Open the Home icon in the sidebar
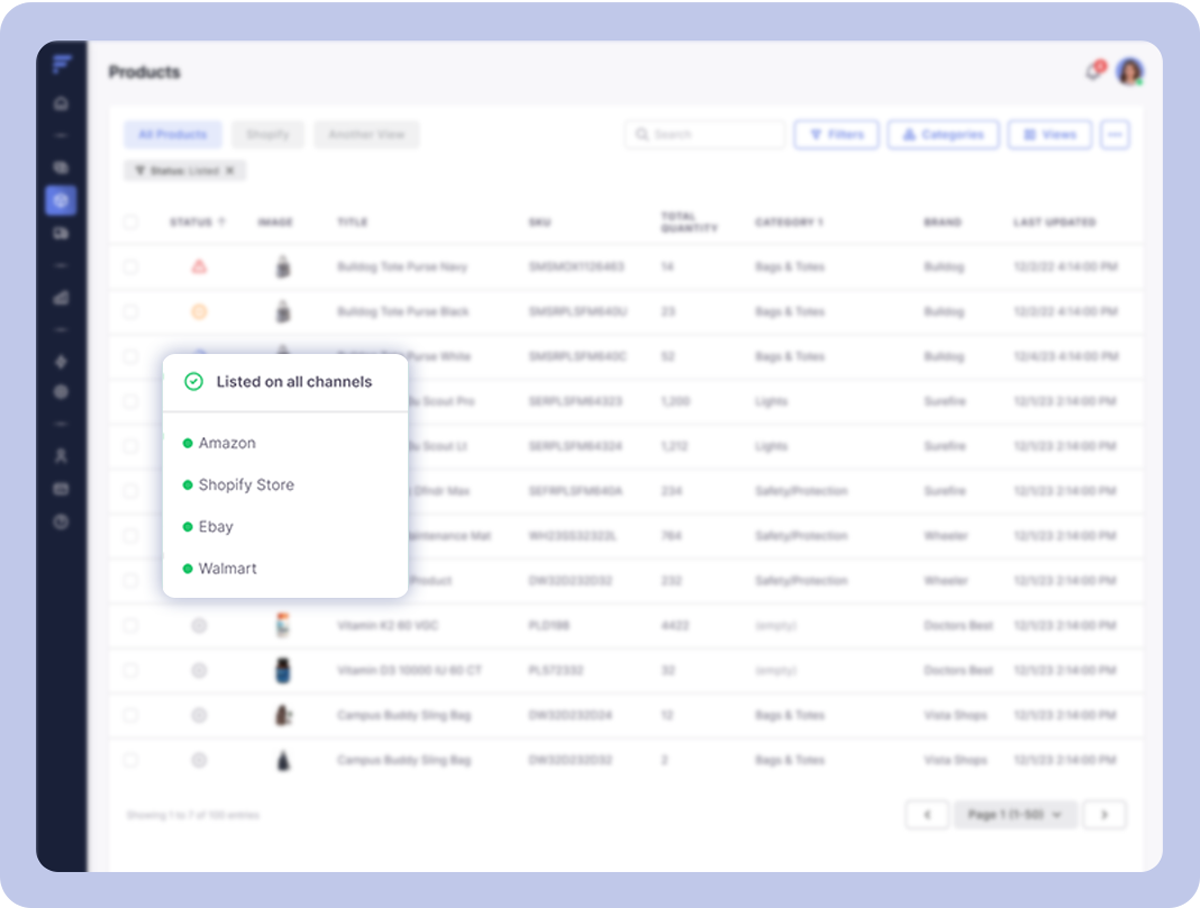 [x=61, y=102]
